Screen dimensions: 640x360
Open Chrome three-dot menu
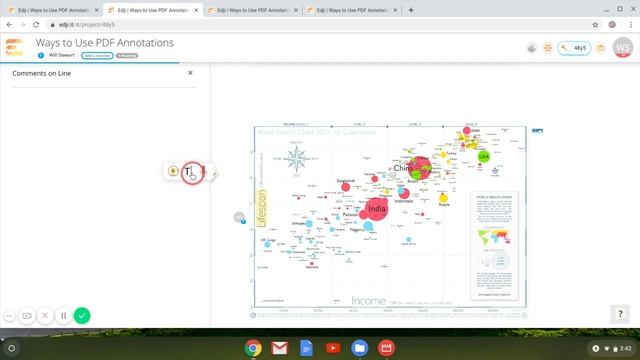[x=631, y=24]
